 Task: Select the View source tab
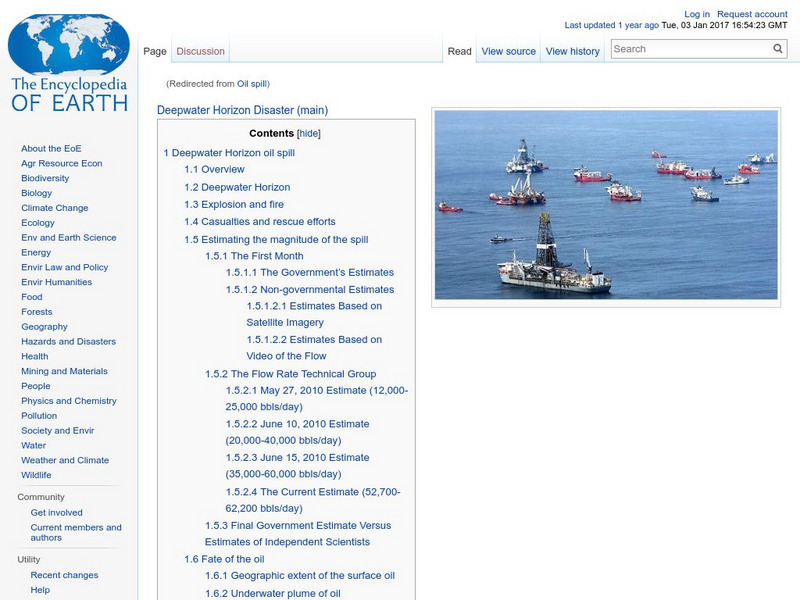(509, 50)
